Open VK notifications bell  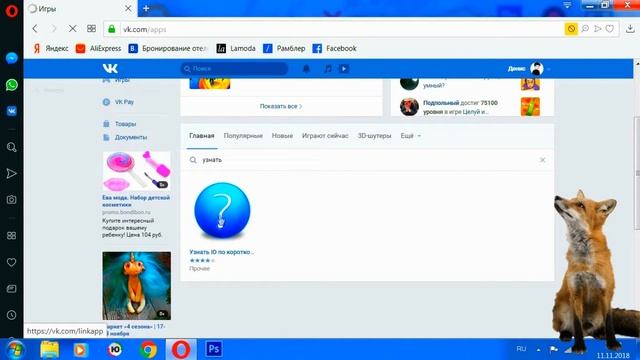click(306, 69)
